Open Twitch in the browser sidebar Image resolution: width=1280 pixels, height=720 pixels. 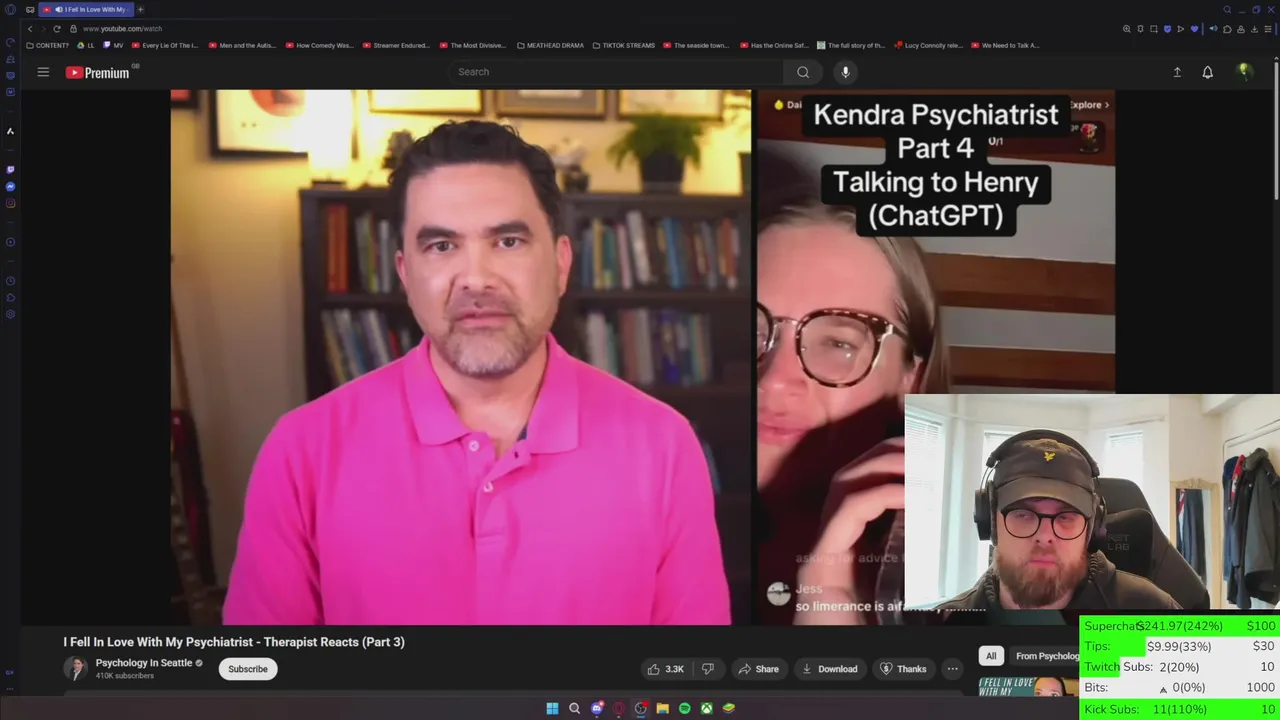coord(10,170)
